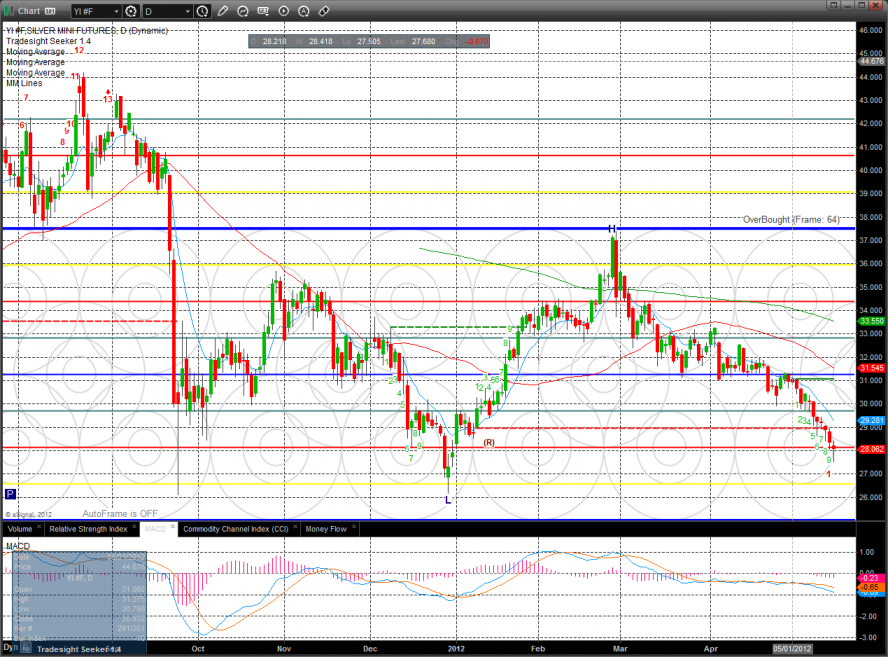
Task: Click the pop-out window icon in title bar
Action: pyautogui.click(x=833, y=5)
